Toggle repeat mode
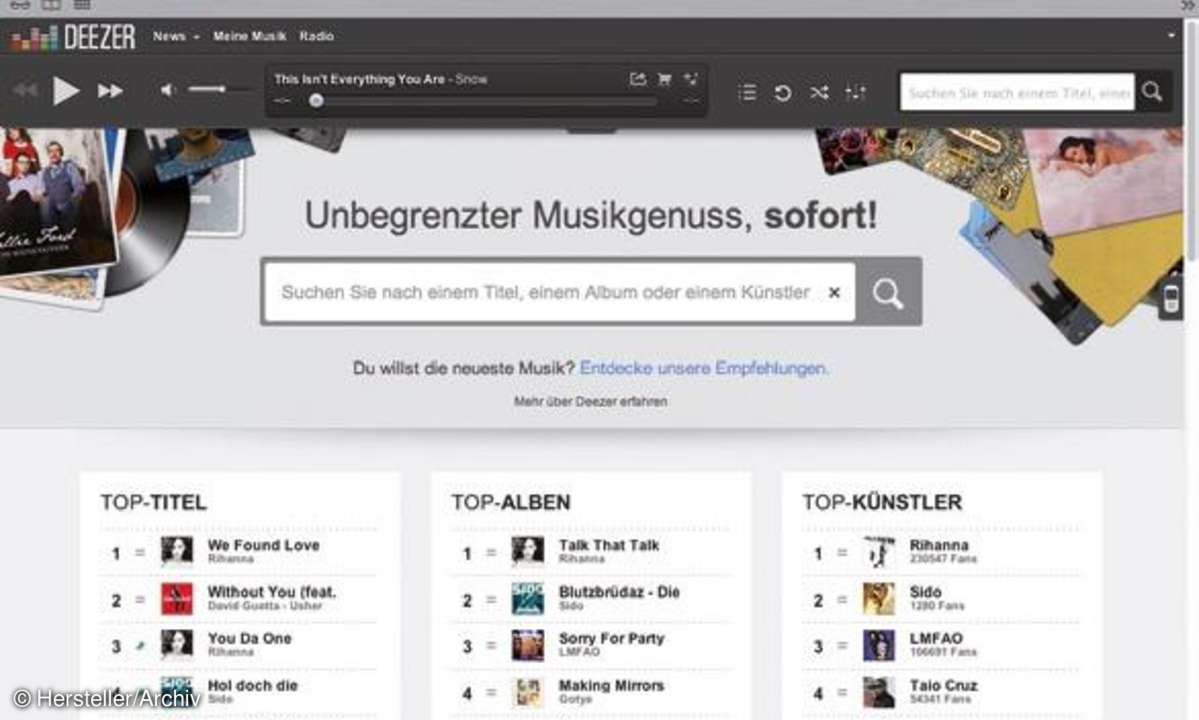 click(x=782, y=92)
